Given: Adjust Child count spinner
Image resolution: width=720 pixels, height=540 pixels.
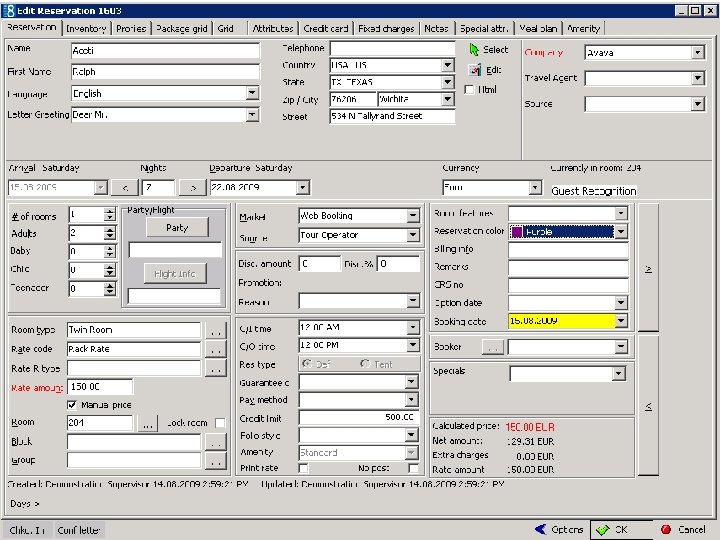Looking at the screenshot, I should tap(109, 270).
